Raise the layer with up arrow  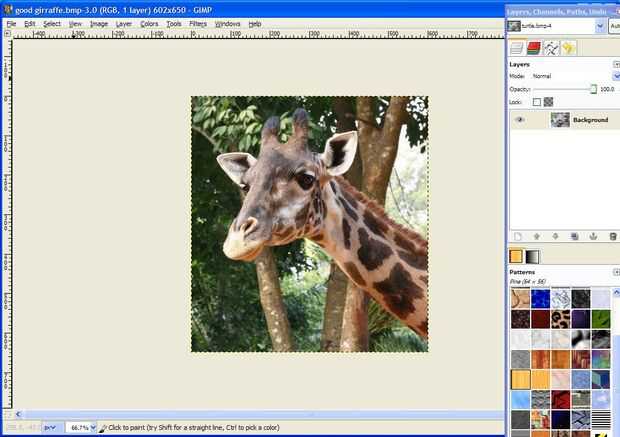[537, 236]
